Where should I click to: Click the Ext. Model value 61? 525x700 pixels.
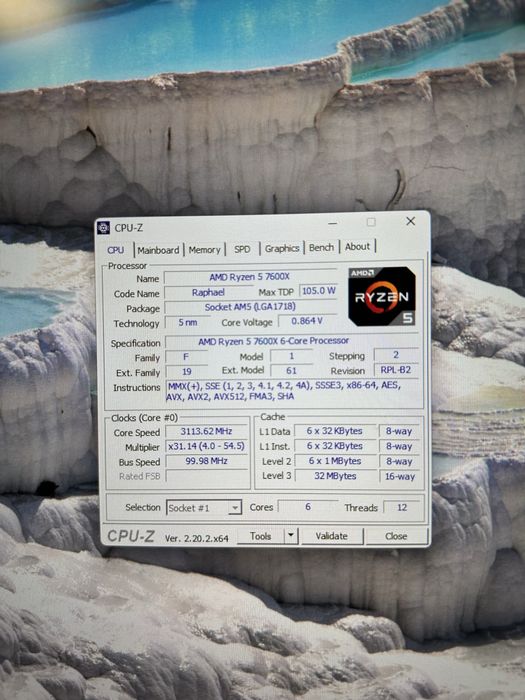tap(292, 371)
